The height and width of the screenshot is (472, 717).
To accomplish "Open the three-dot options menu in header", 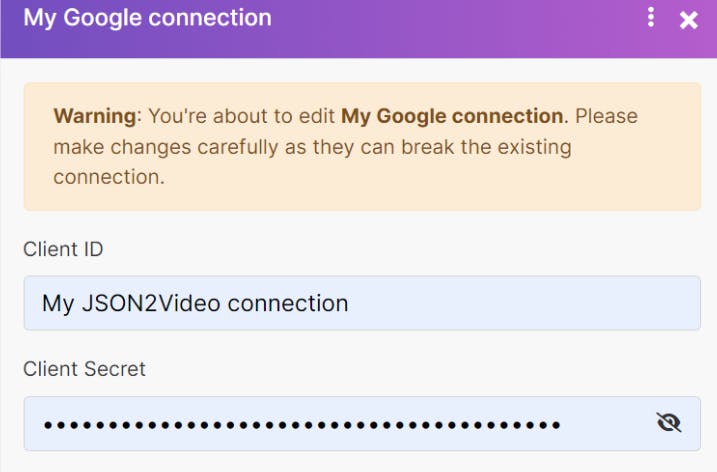I will [651, 18].
